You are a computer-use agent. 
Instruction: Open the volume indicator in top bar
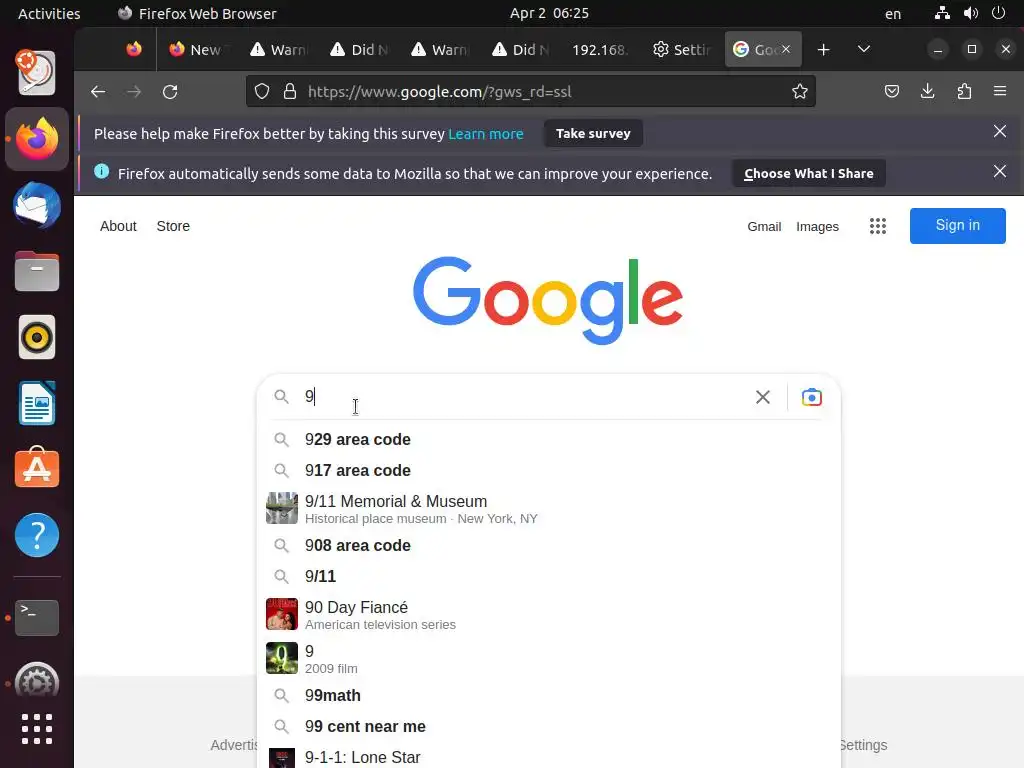[971, 13]
